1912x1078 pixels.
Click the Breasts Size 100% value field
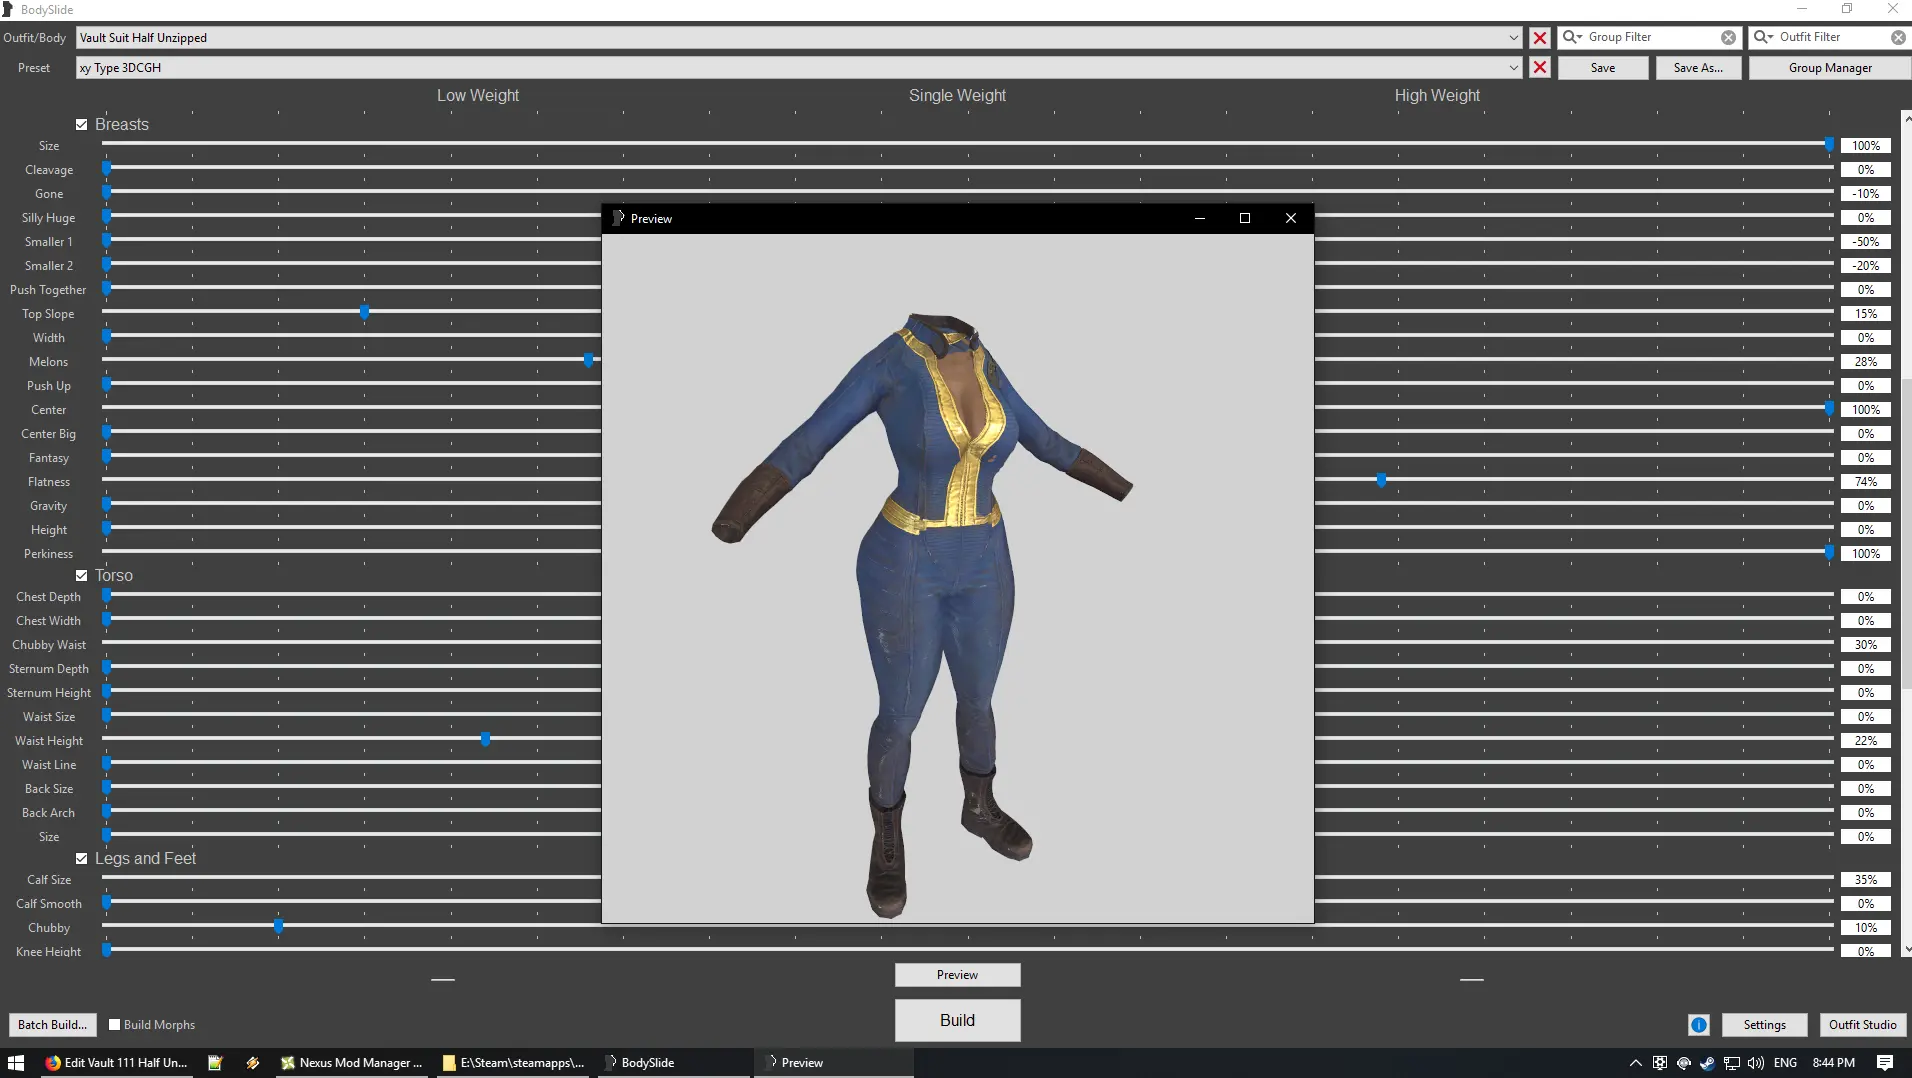pos(1865,146)
